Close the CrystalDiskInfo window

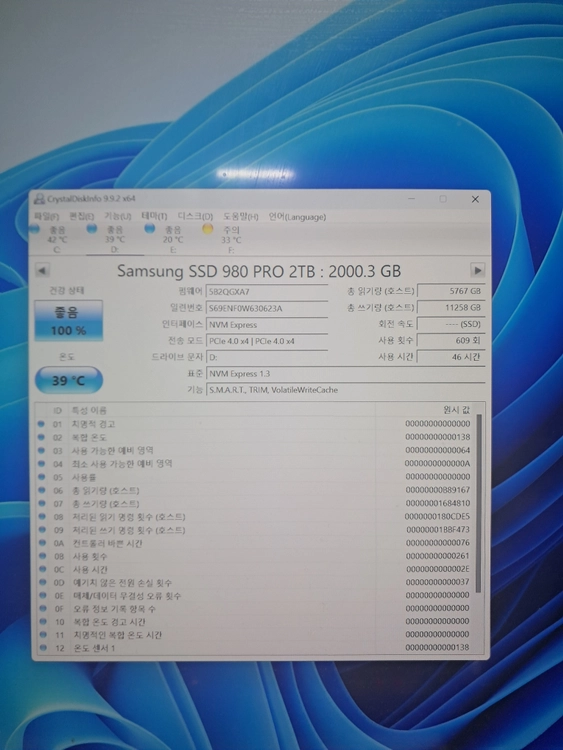tap(475, 199)
